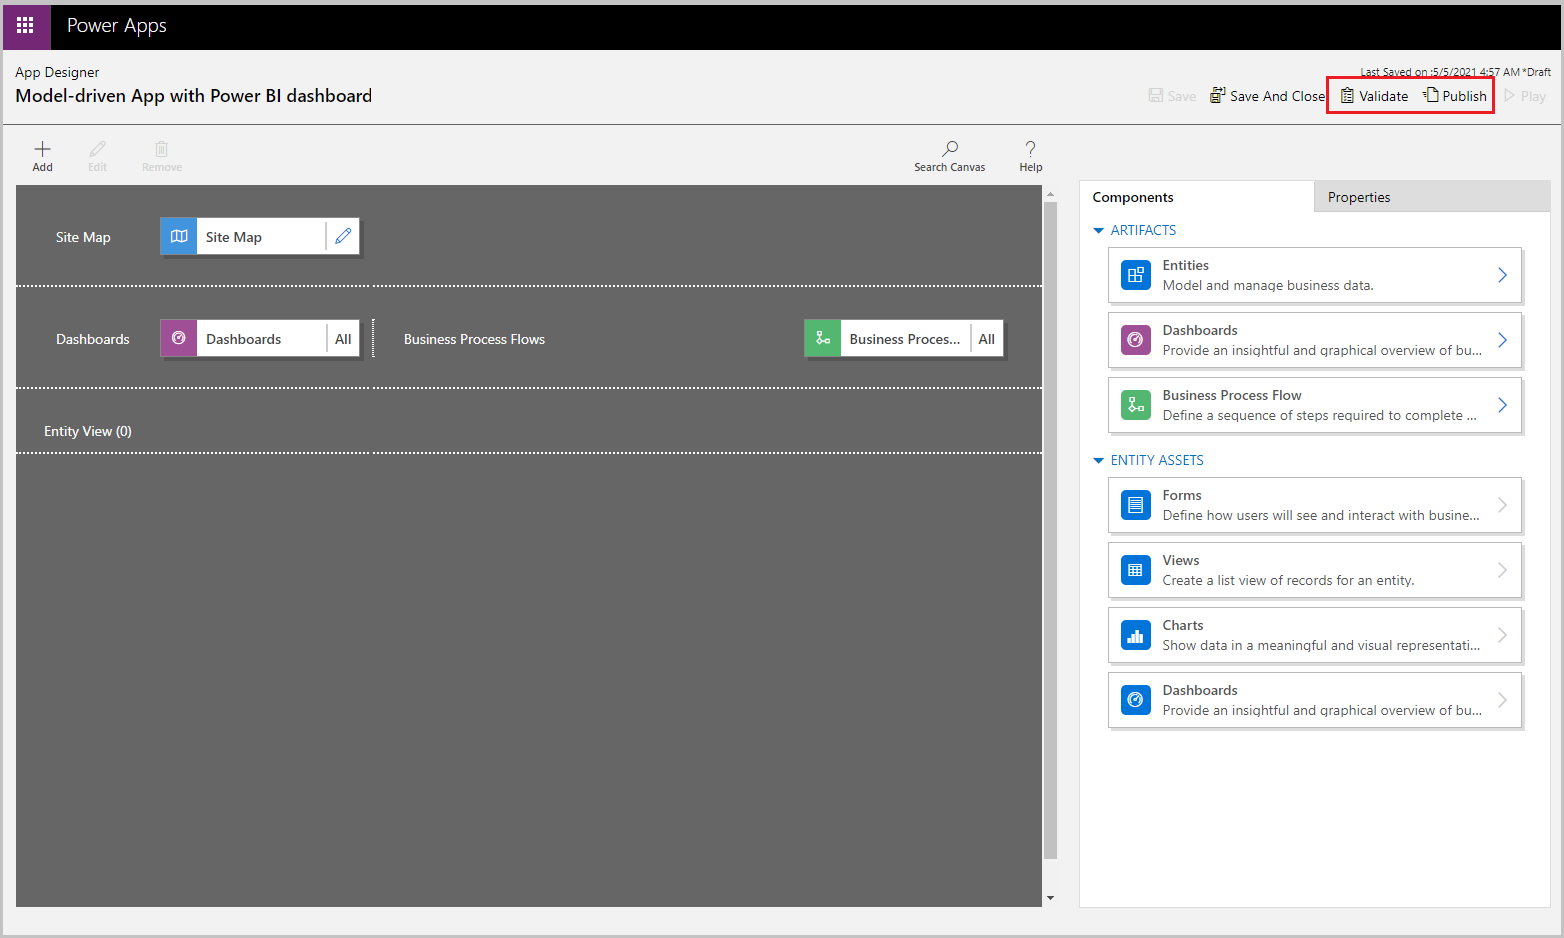Publish the app
The image size is (1564, 938).
(x=1455, y=96)
